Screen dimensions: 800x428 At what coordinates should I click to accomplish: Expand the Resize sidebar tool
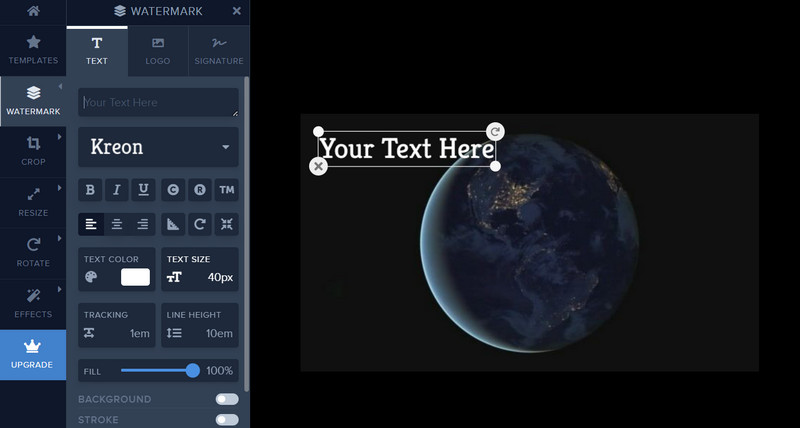click(33, 203)
